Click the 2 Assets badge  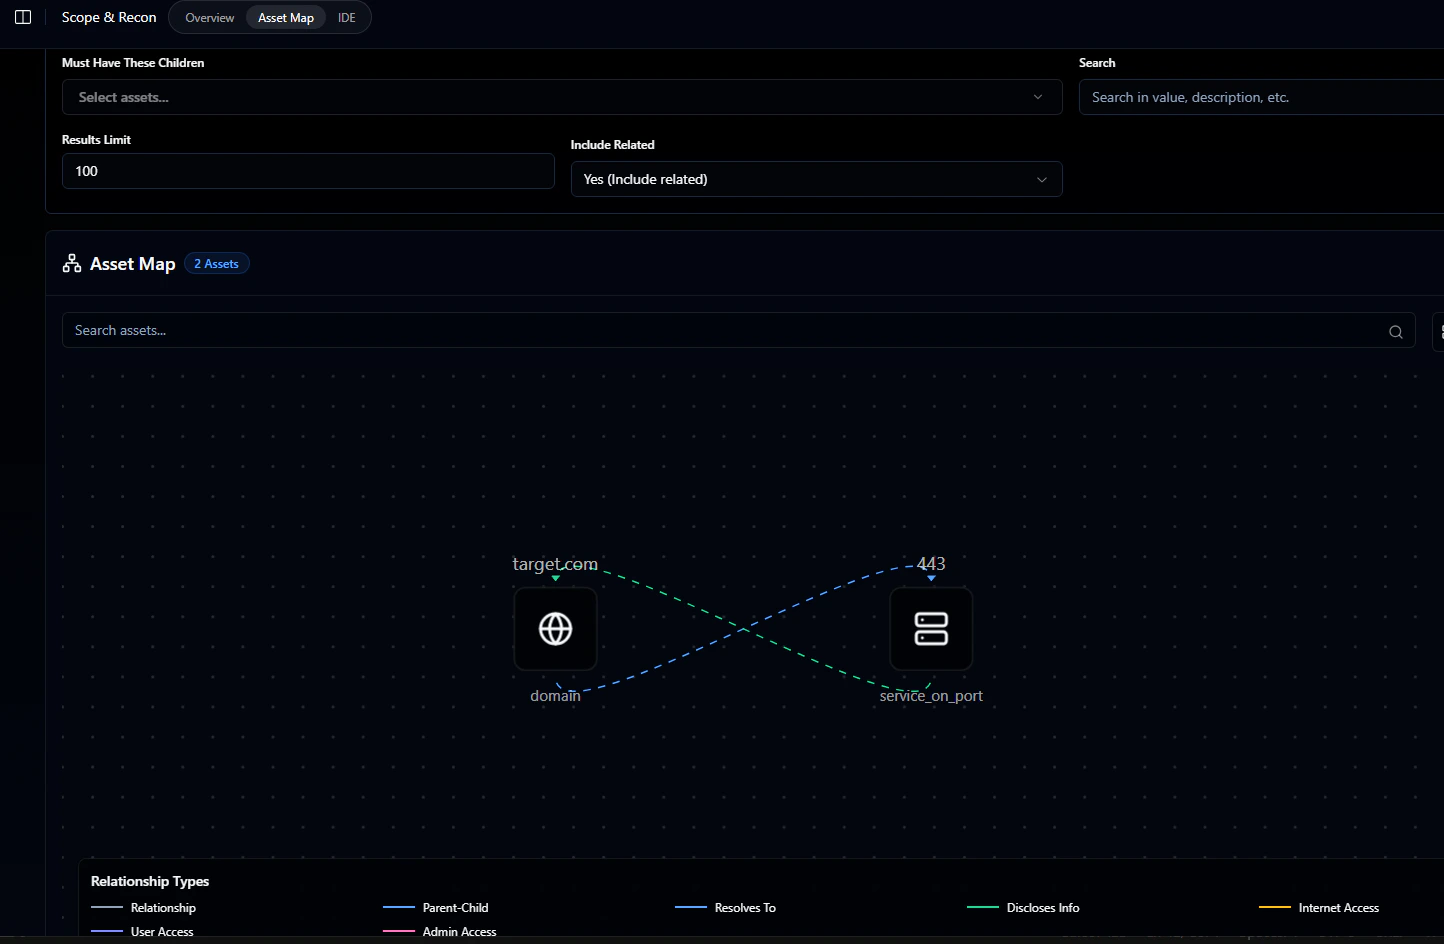(216, 263)
